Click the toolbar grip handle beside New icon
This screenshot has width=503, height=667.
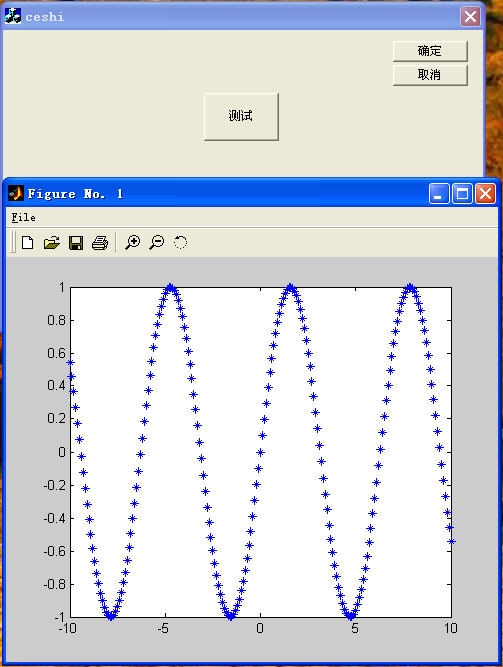[x=13, y=242]
